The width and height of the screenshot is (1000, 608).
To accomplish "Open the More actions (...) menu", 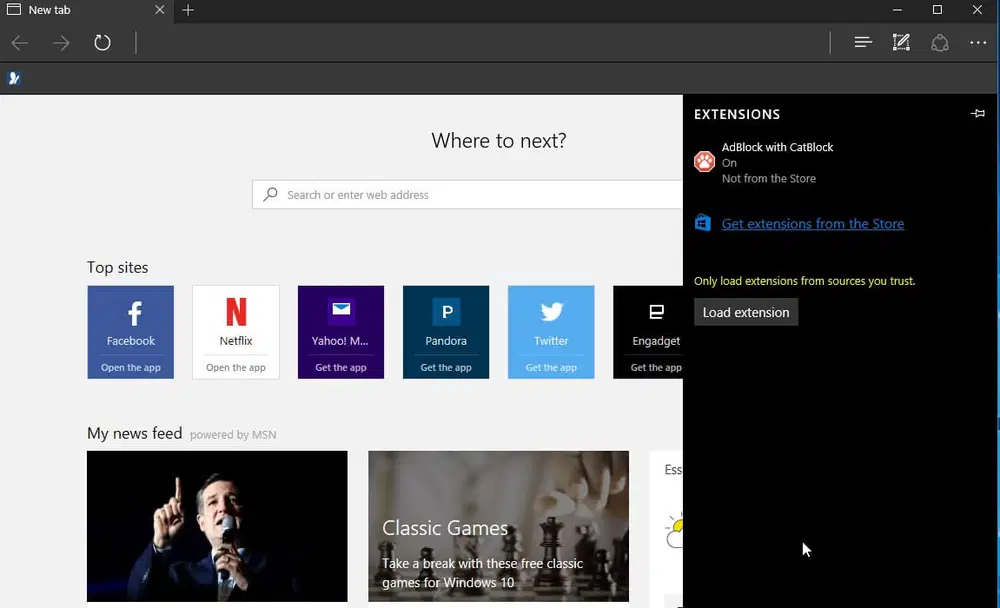I will [x=978, y=42].
